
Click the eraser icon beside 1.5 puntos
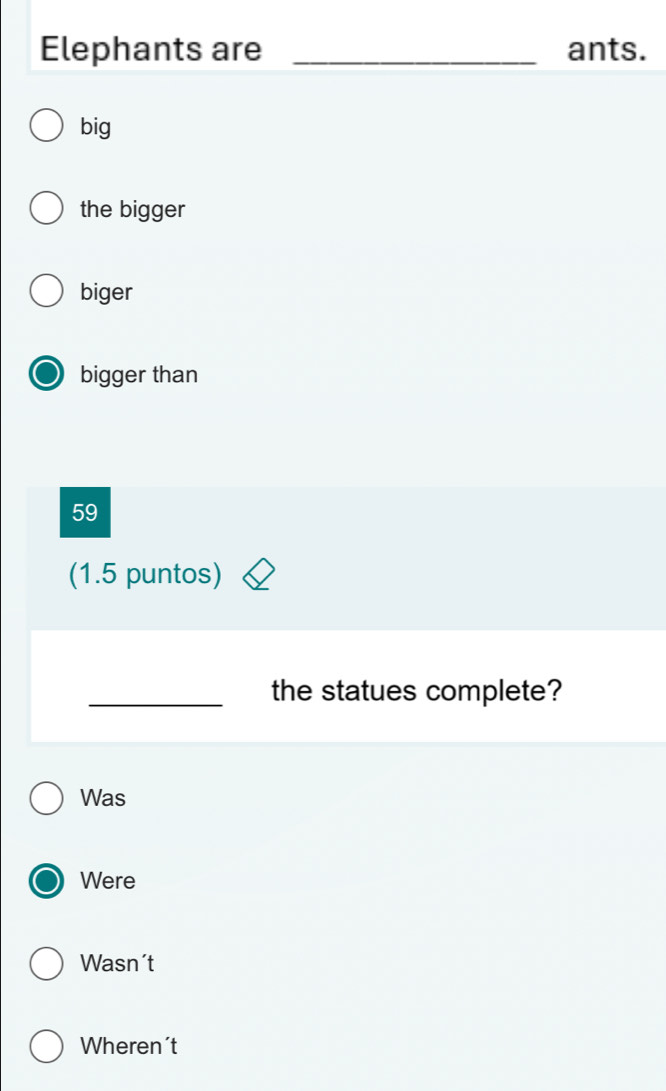(259, 575)
